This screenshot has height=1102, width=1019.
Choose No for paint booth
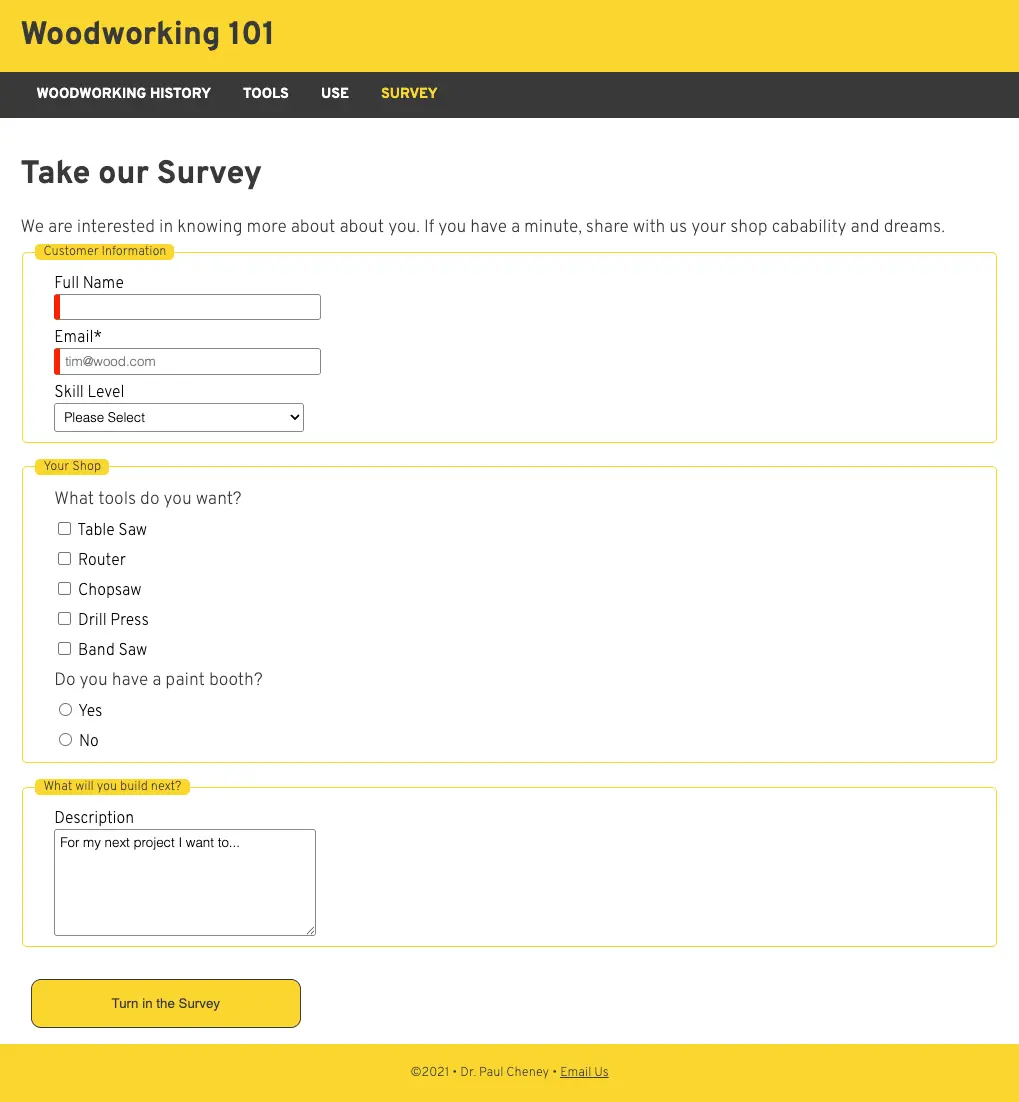click(65, 739)
